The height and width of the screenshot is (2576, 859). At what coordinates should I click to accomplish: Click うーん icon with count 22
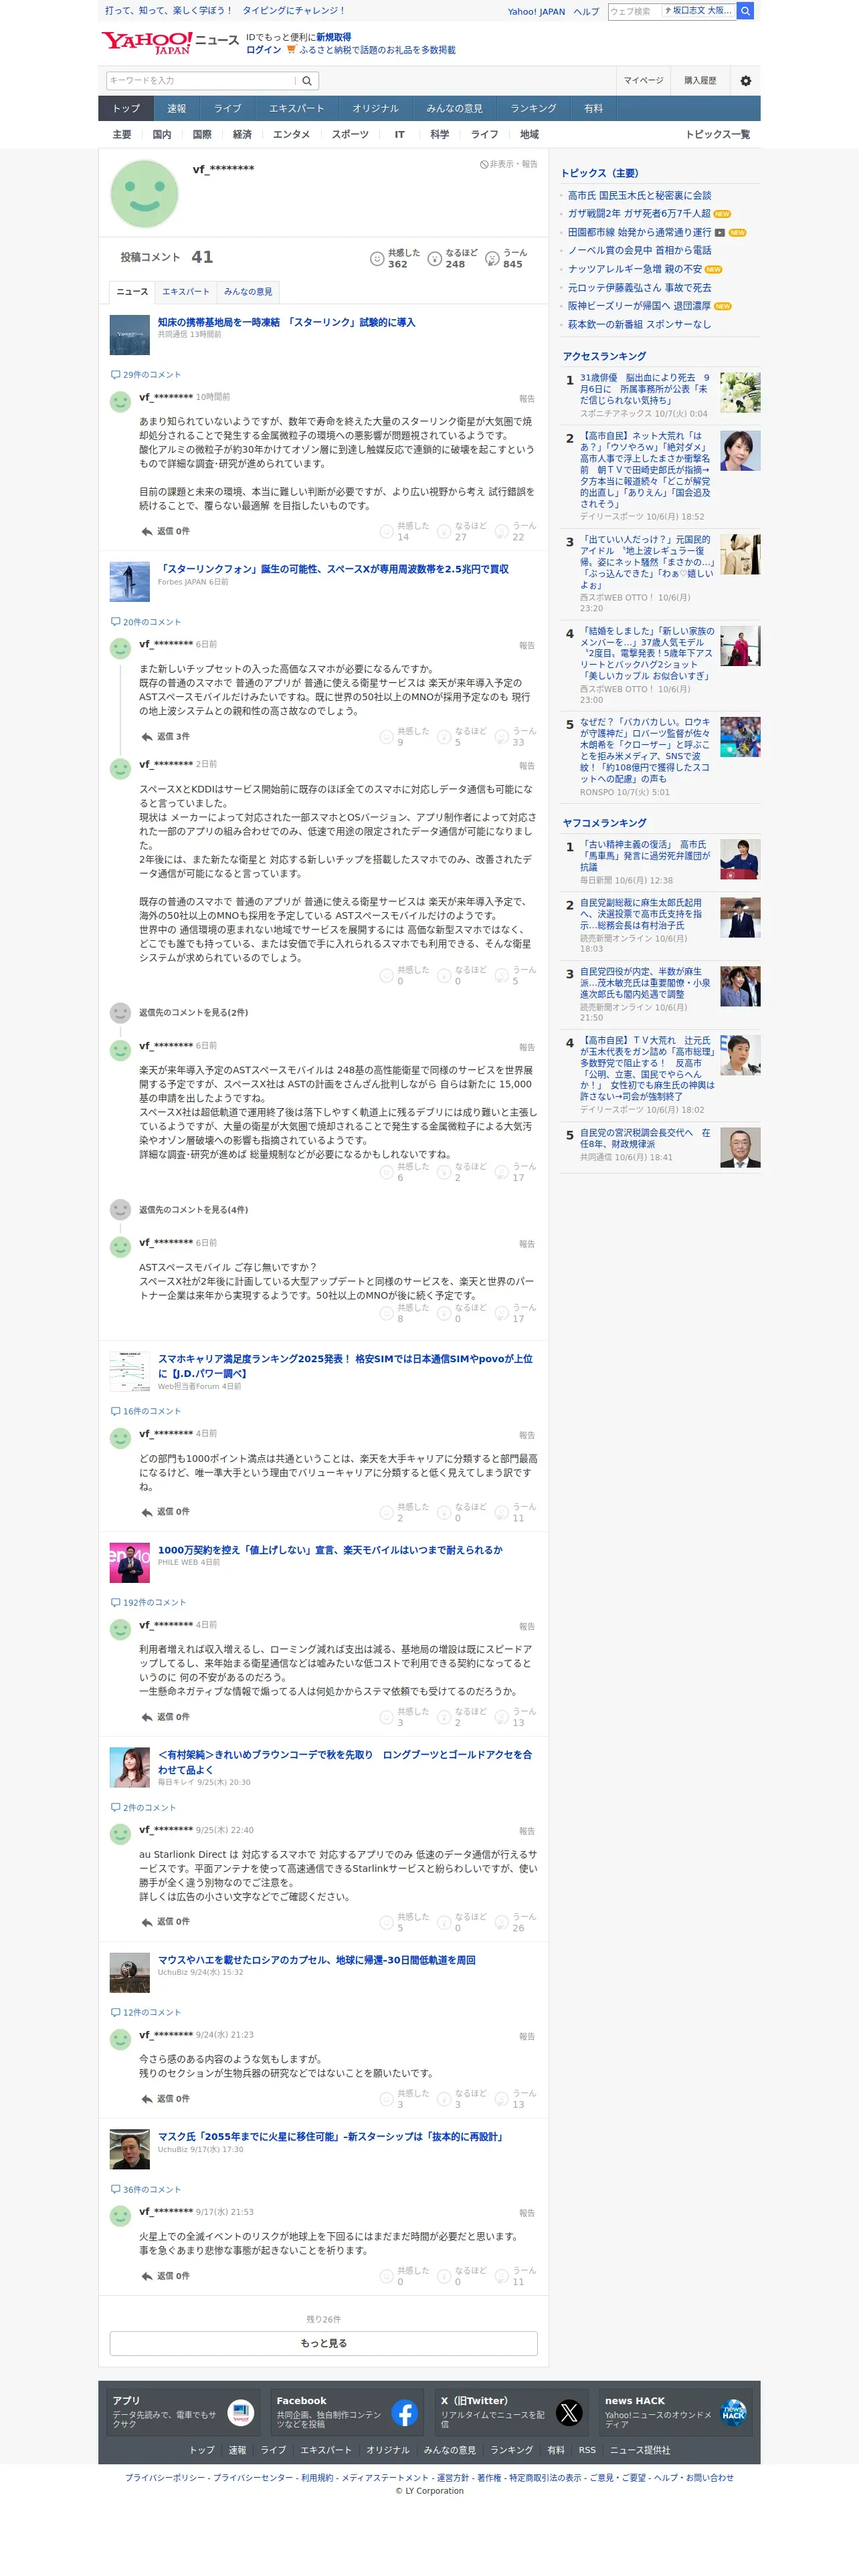(x=502, y=531)
